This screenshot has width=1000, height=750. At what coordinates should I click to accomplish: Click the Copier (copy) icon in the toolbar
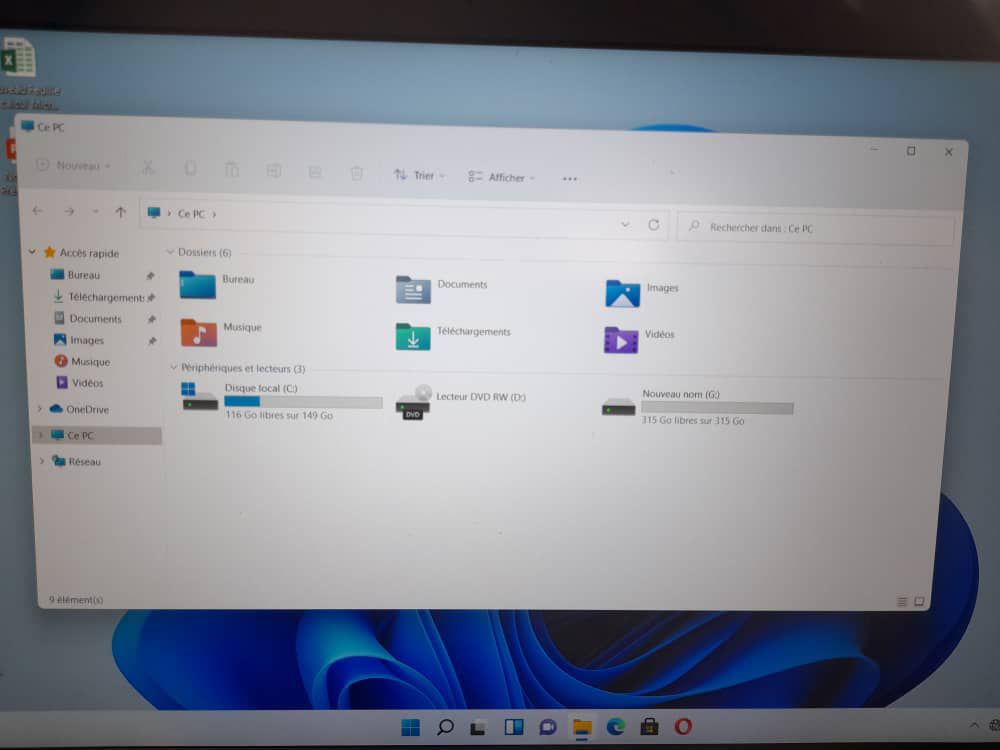[x=190, y=171]
